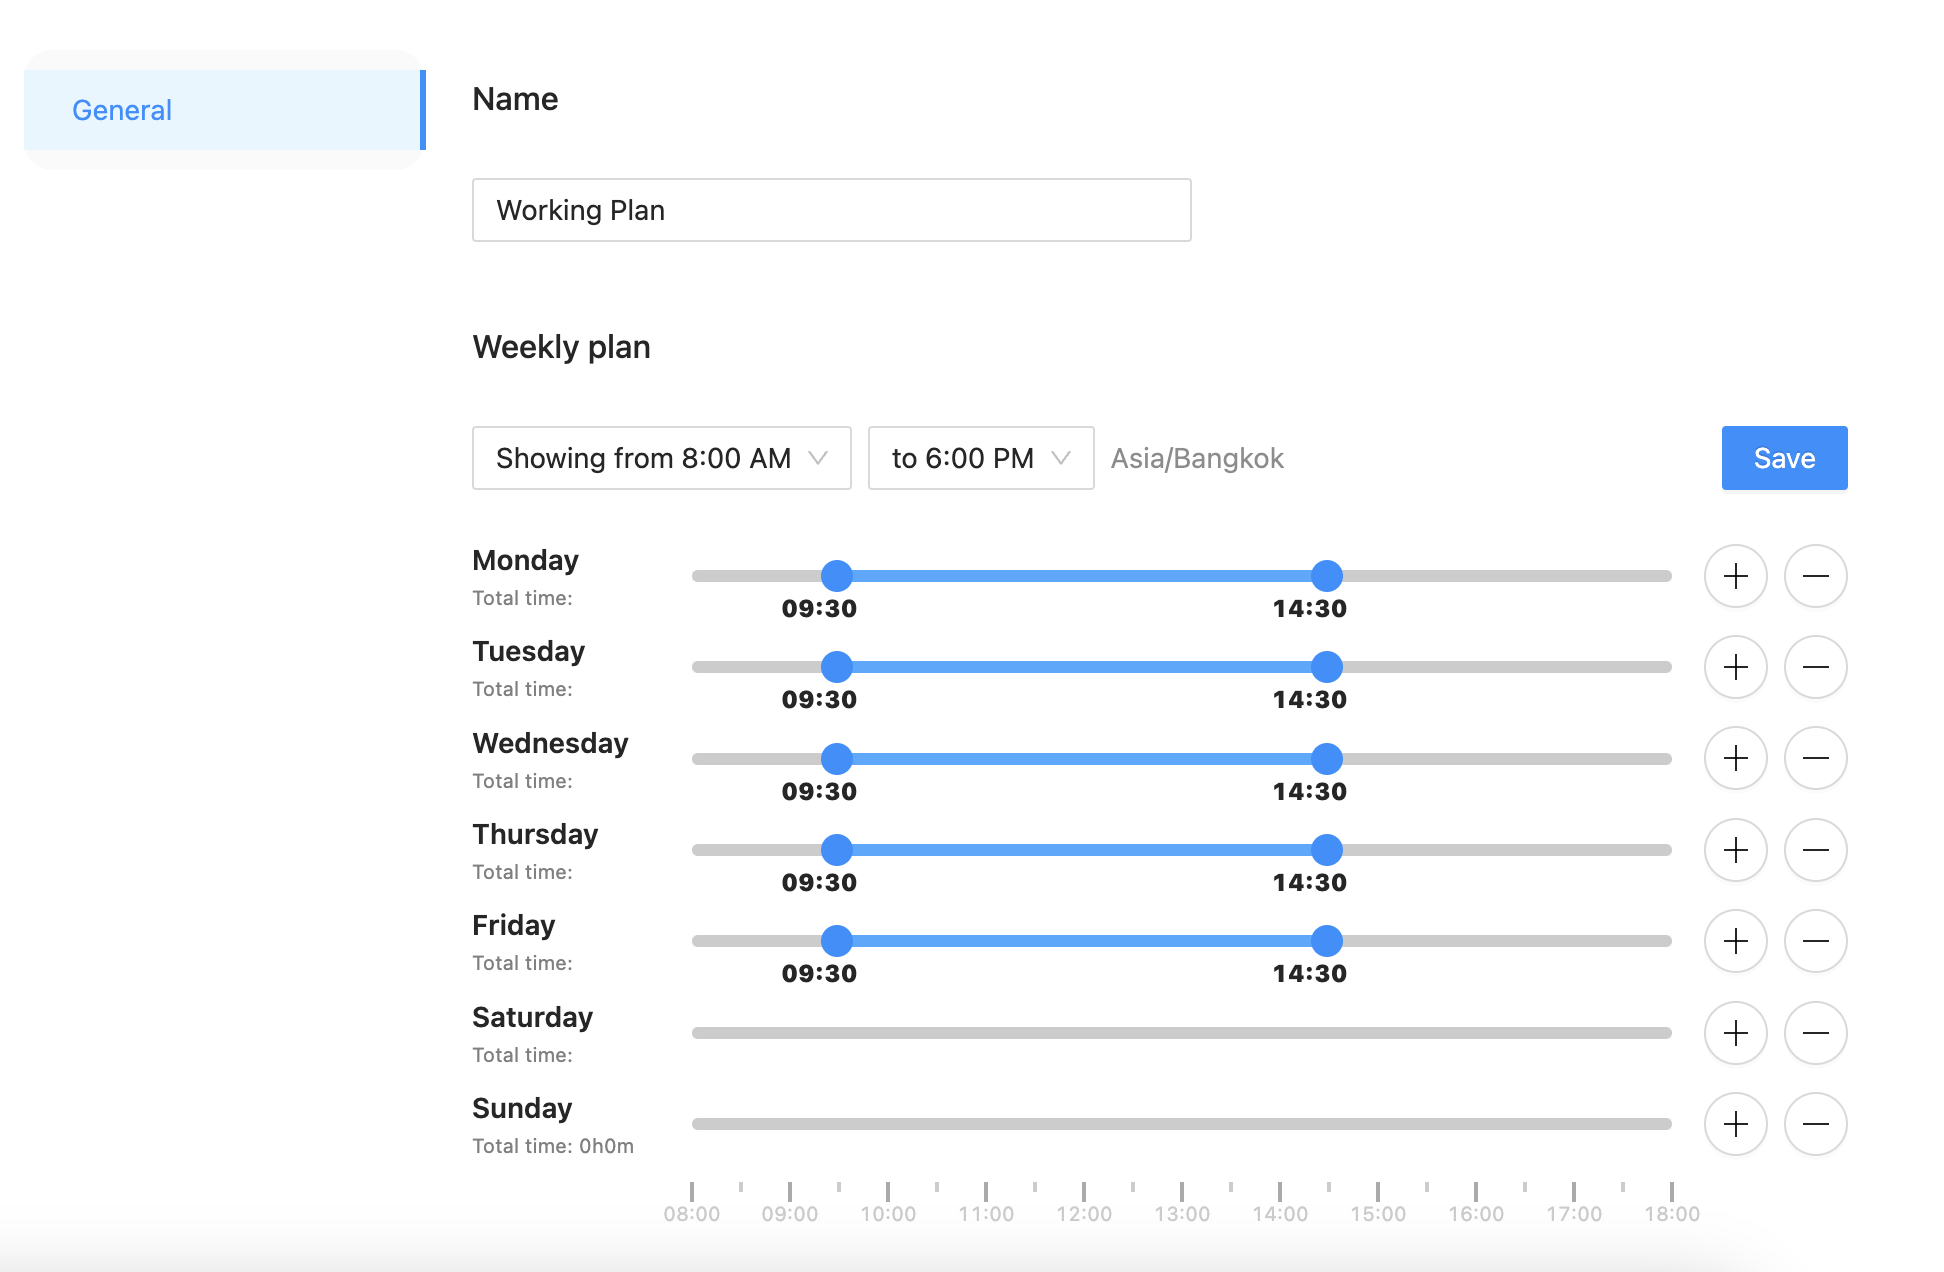The width and height of the screenshot is (1944, 1272).
Task: Click the minus icon for Saturday
Action: pos(1815,1033)
